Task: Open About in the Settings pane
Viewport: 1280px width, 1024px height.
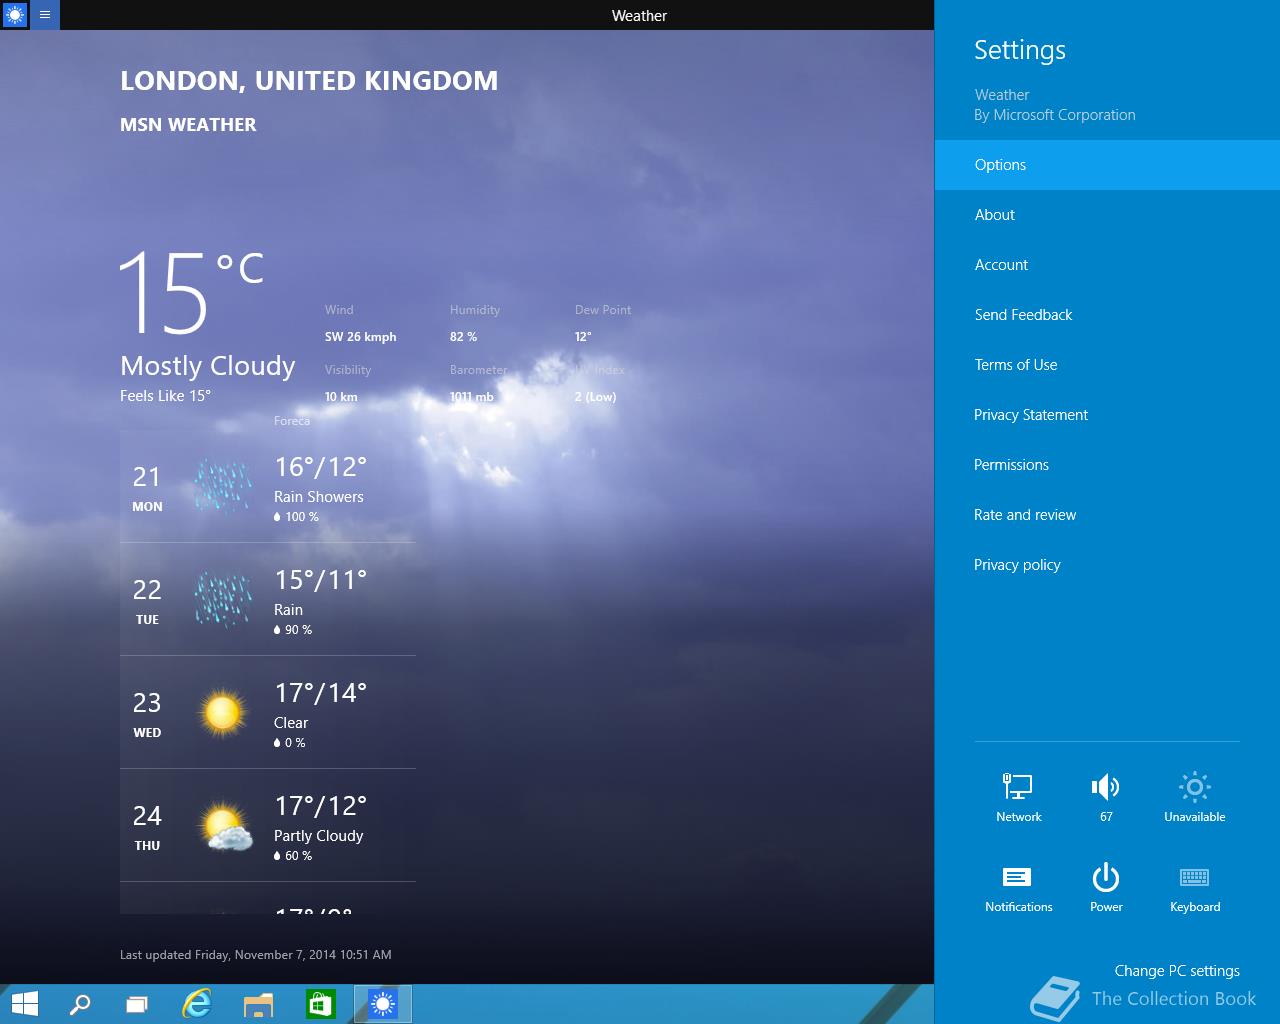Action: click(x=1107, y=215)
